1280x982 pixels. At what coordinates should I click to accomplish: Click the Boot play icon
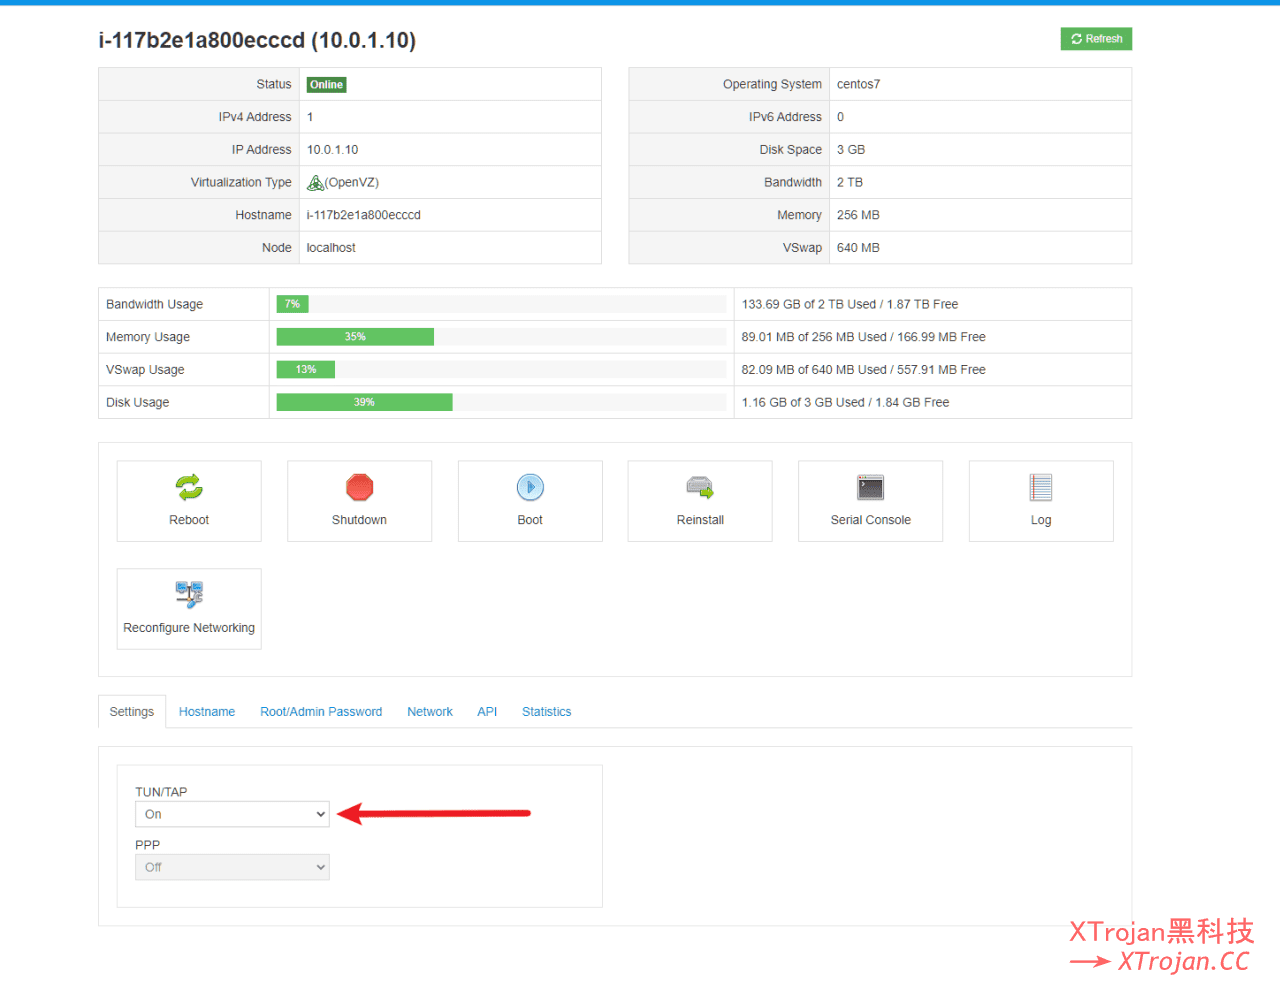[530, 487]
